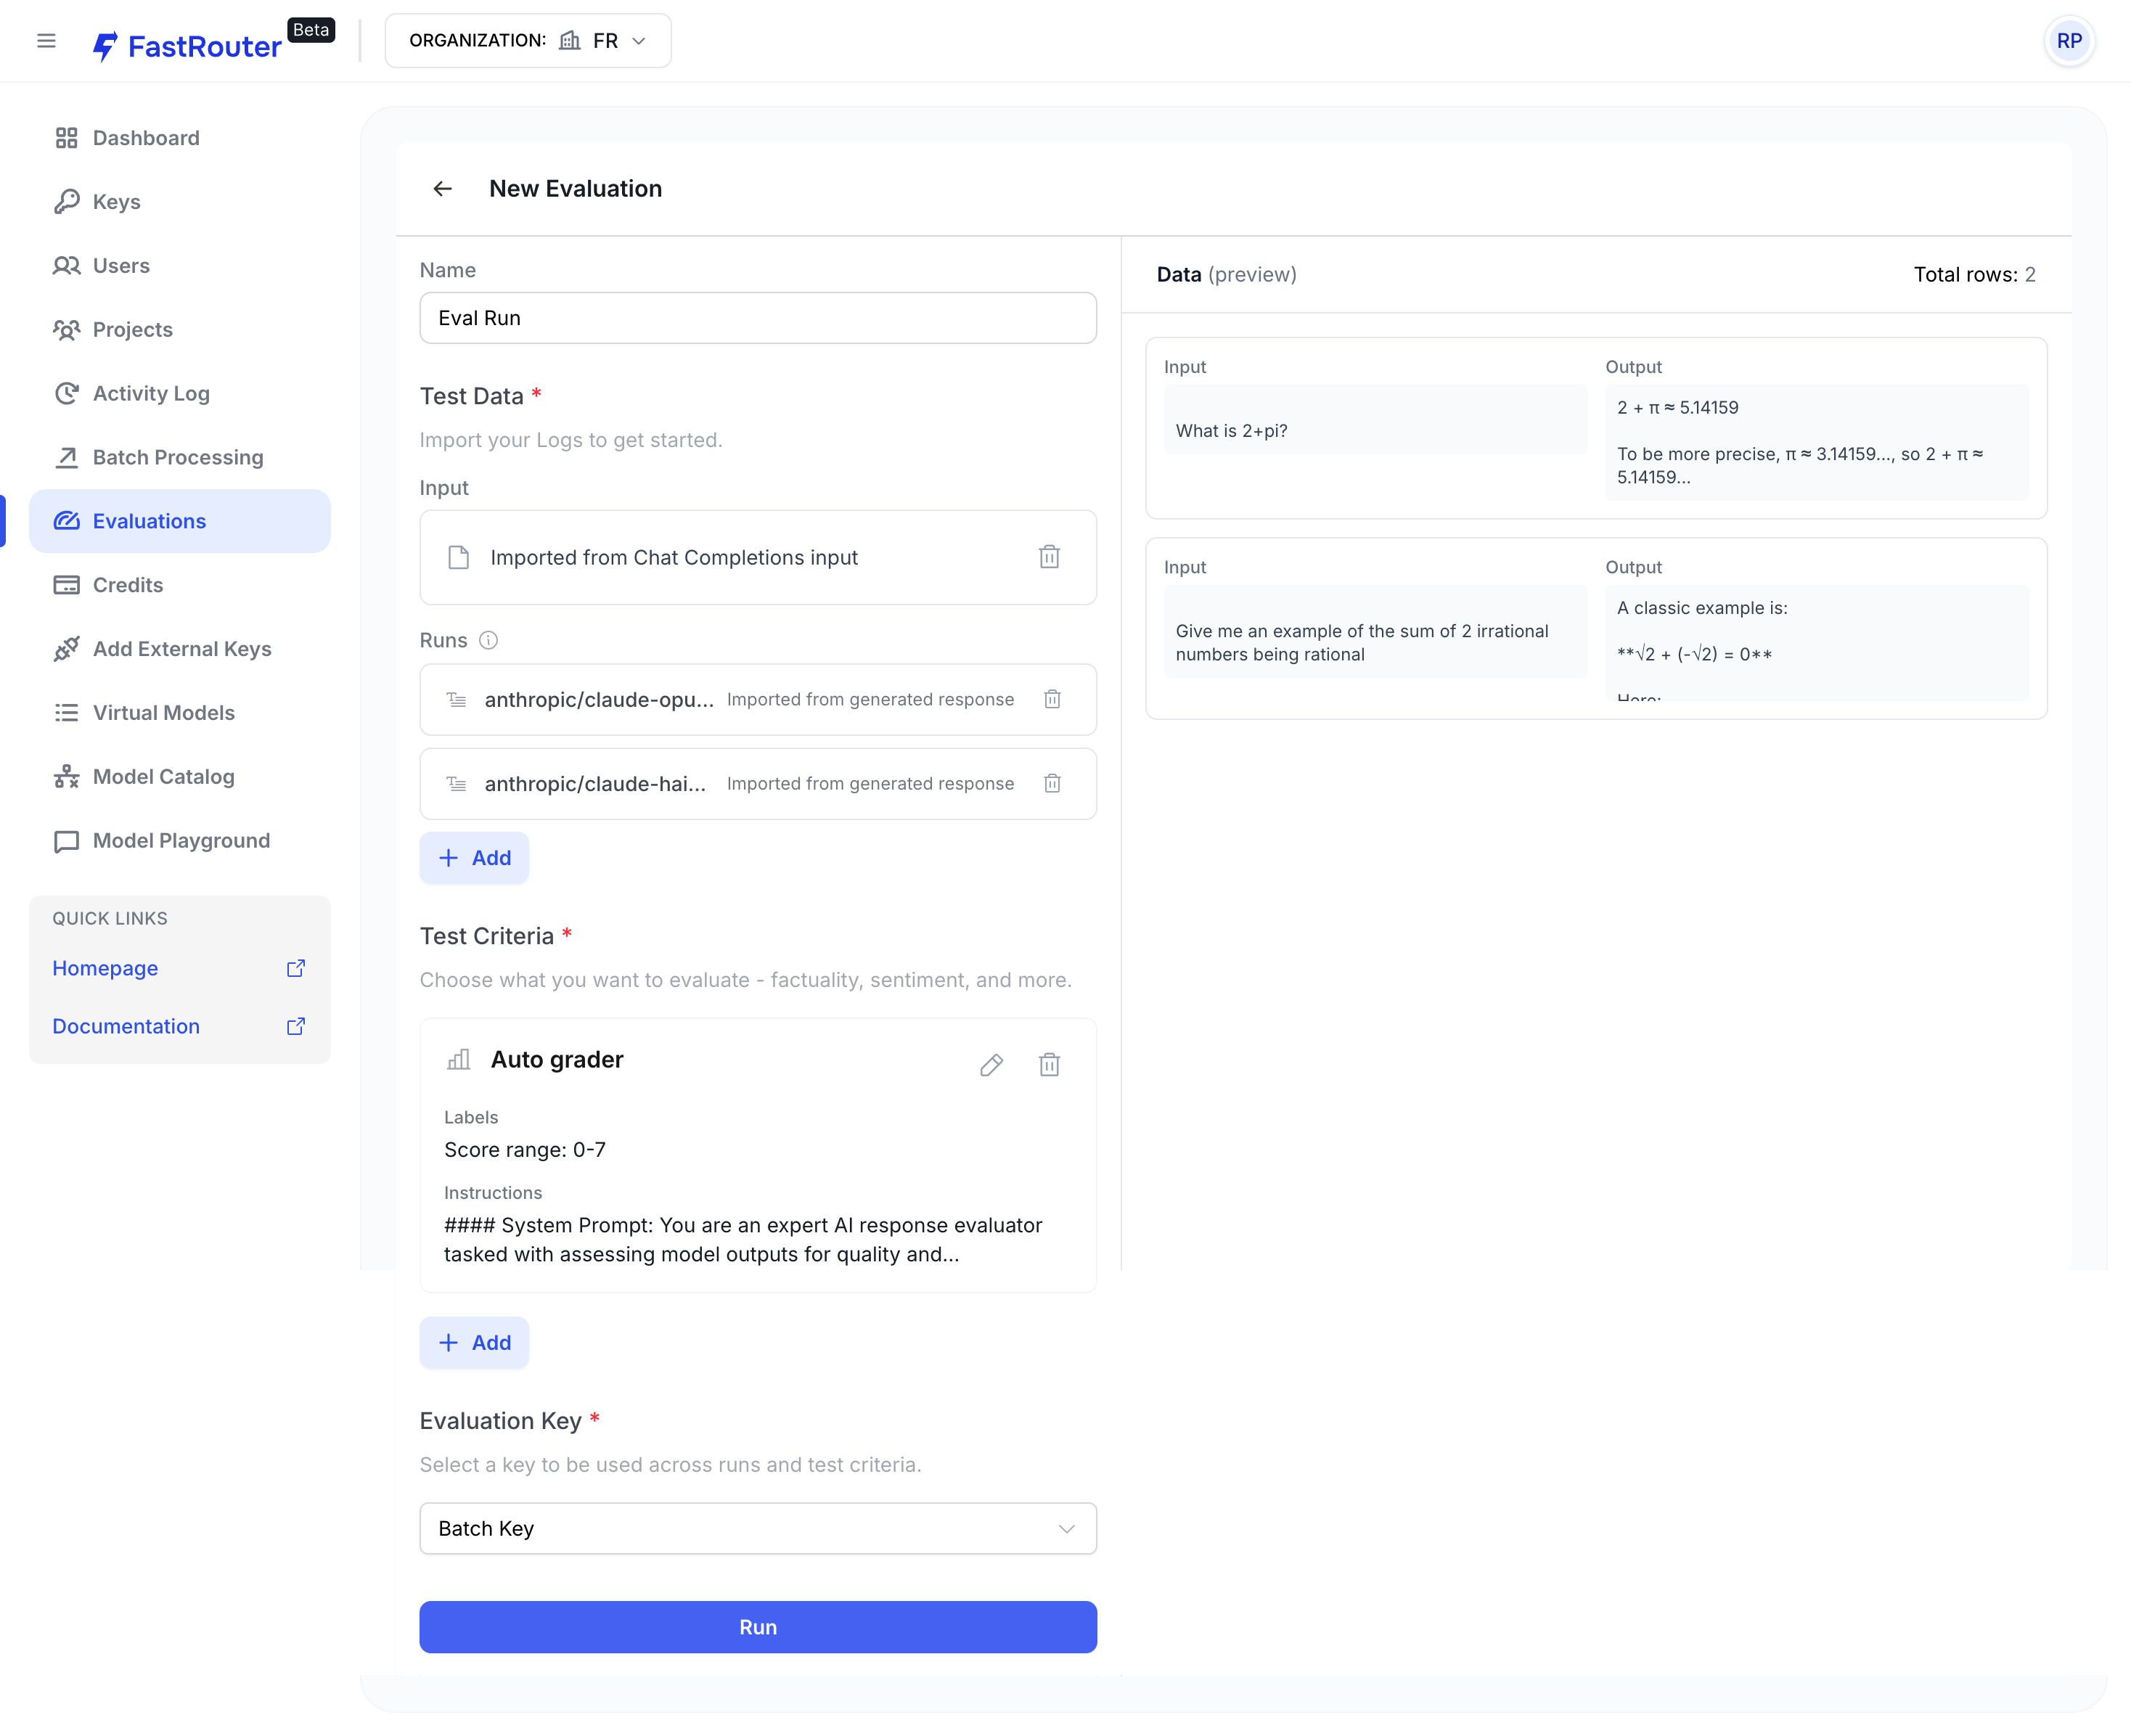Add a new run under Runs
The height and width of the screenshot is (1736, 2131).
click(x=474, y=857)
